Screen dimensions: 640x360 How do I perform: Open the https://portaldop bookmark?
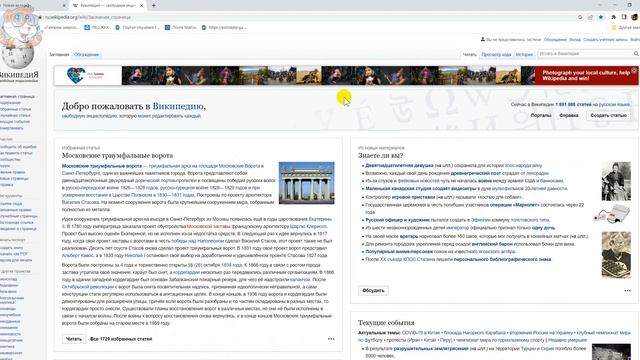[224, 27]
